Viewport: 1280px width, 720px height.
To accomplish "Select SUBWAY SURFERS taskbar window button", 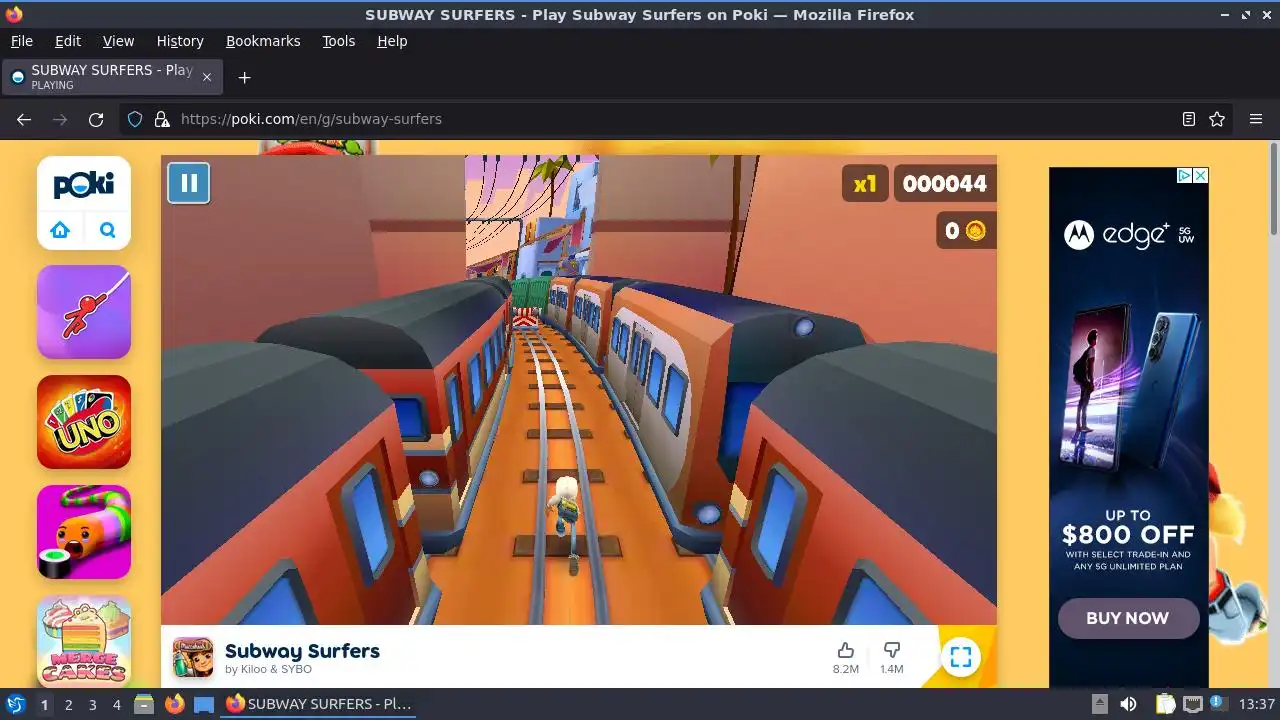I will [320, 704].
